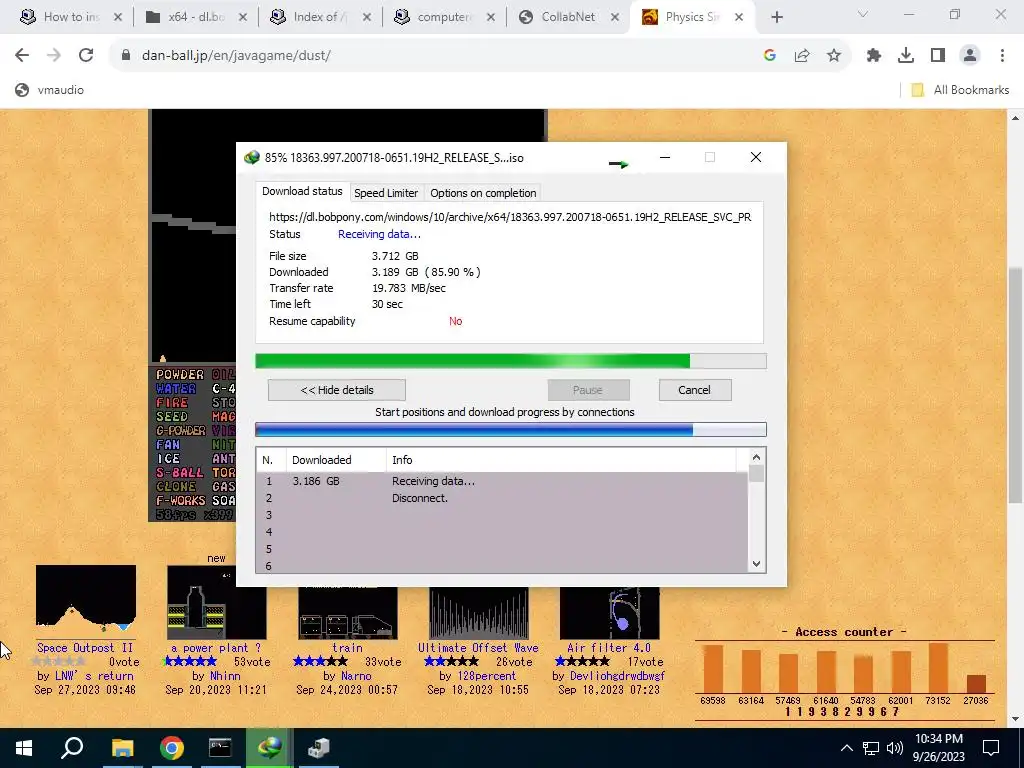Reload the dan-ball.jp page
1024x768 pixels.
(x=86, y=56)
